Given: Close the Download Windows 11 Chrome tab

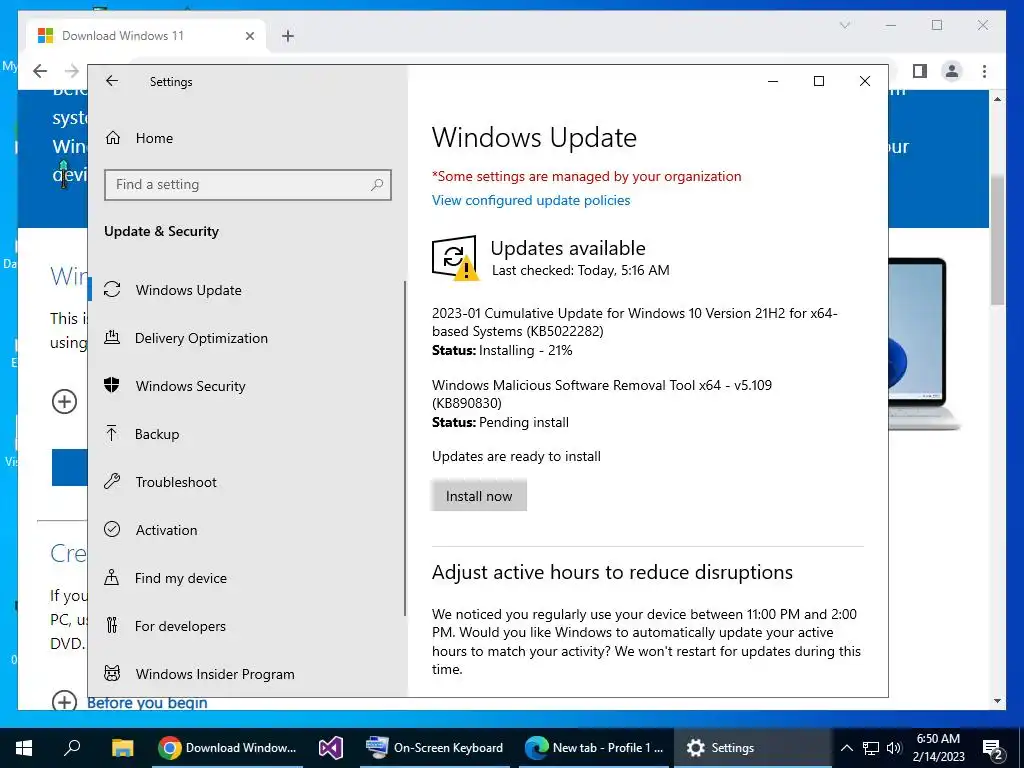Looking at the screenshot, I should coord(249,36).
